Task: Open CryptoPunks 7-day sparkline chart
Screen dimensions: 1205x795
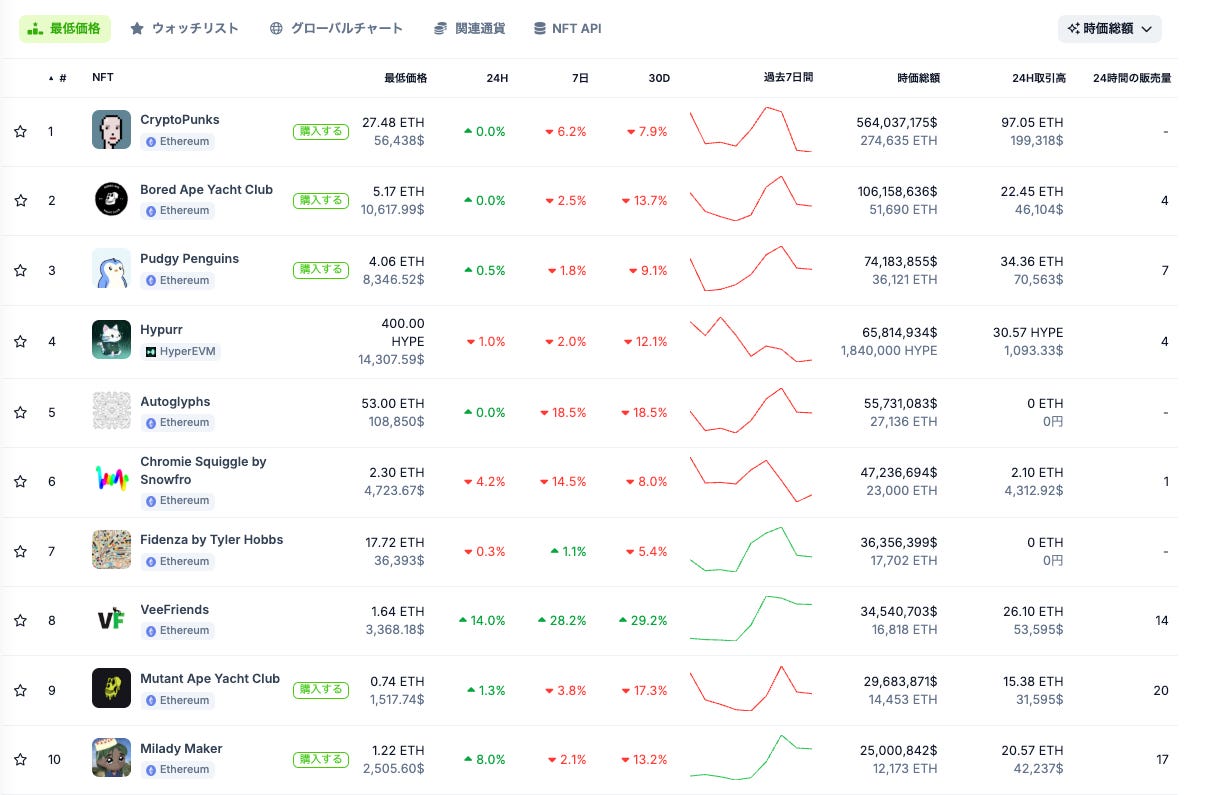Action: pos(750,130)
